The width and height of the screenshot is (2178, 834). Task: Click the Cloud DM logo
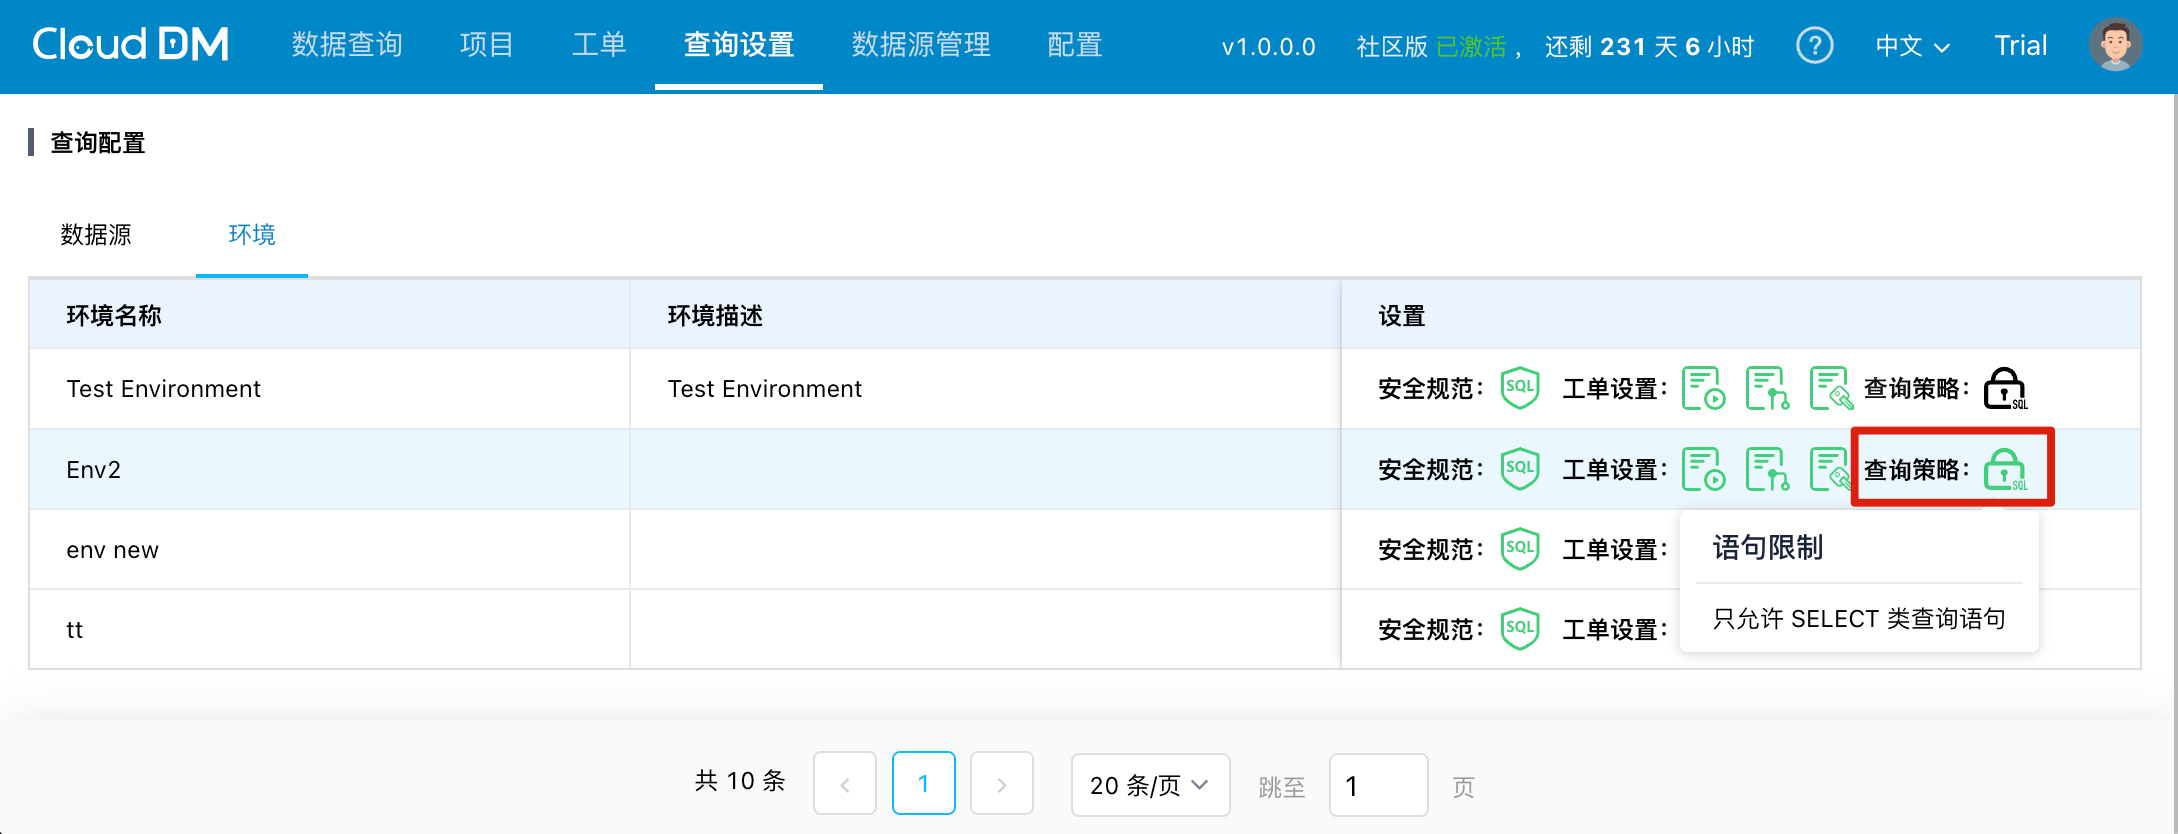pos(131,45)
